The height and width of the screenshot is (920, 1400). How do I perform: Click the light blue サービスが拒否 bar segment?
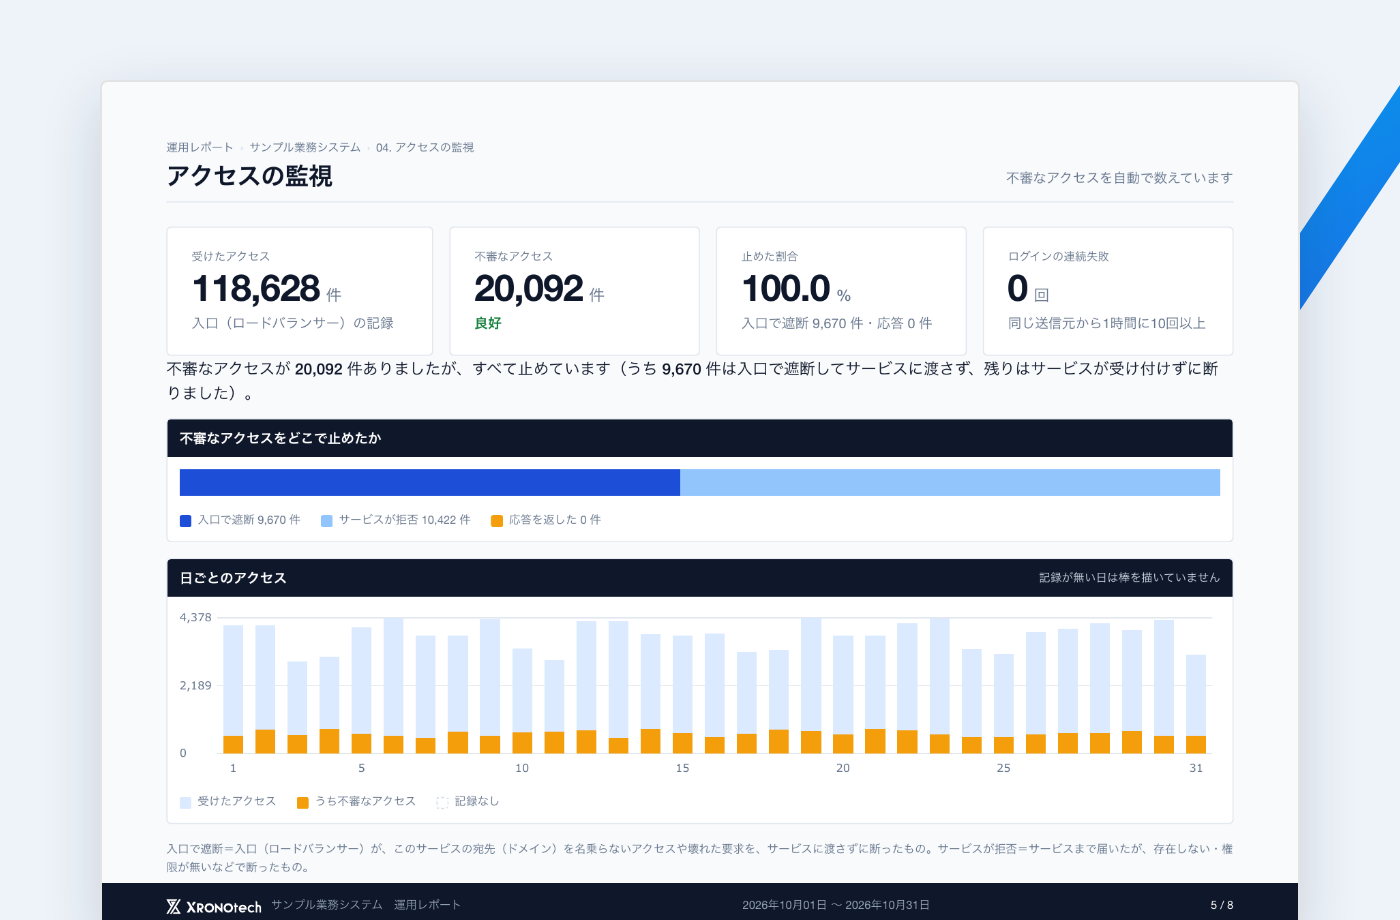[x=950, y=482]
